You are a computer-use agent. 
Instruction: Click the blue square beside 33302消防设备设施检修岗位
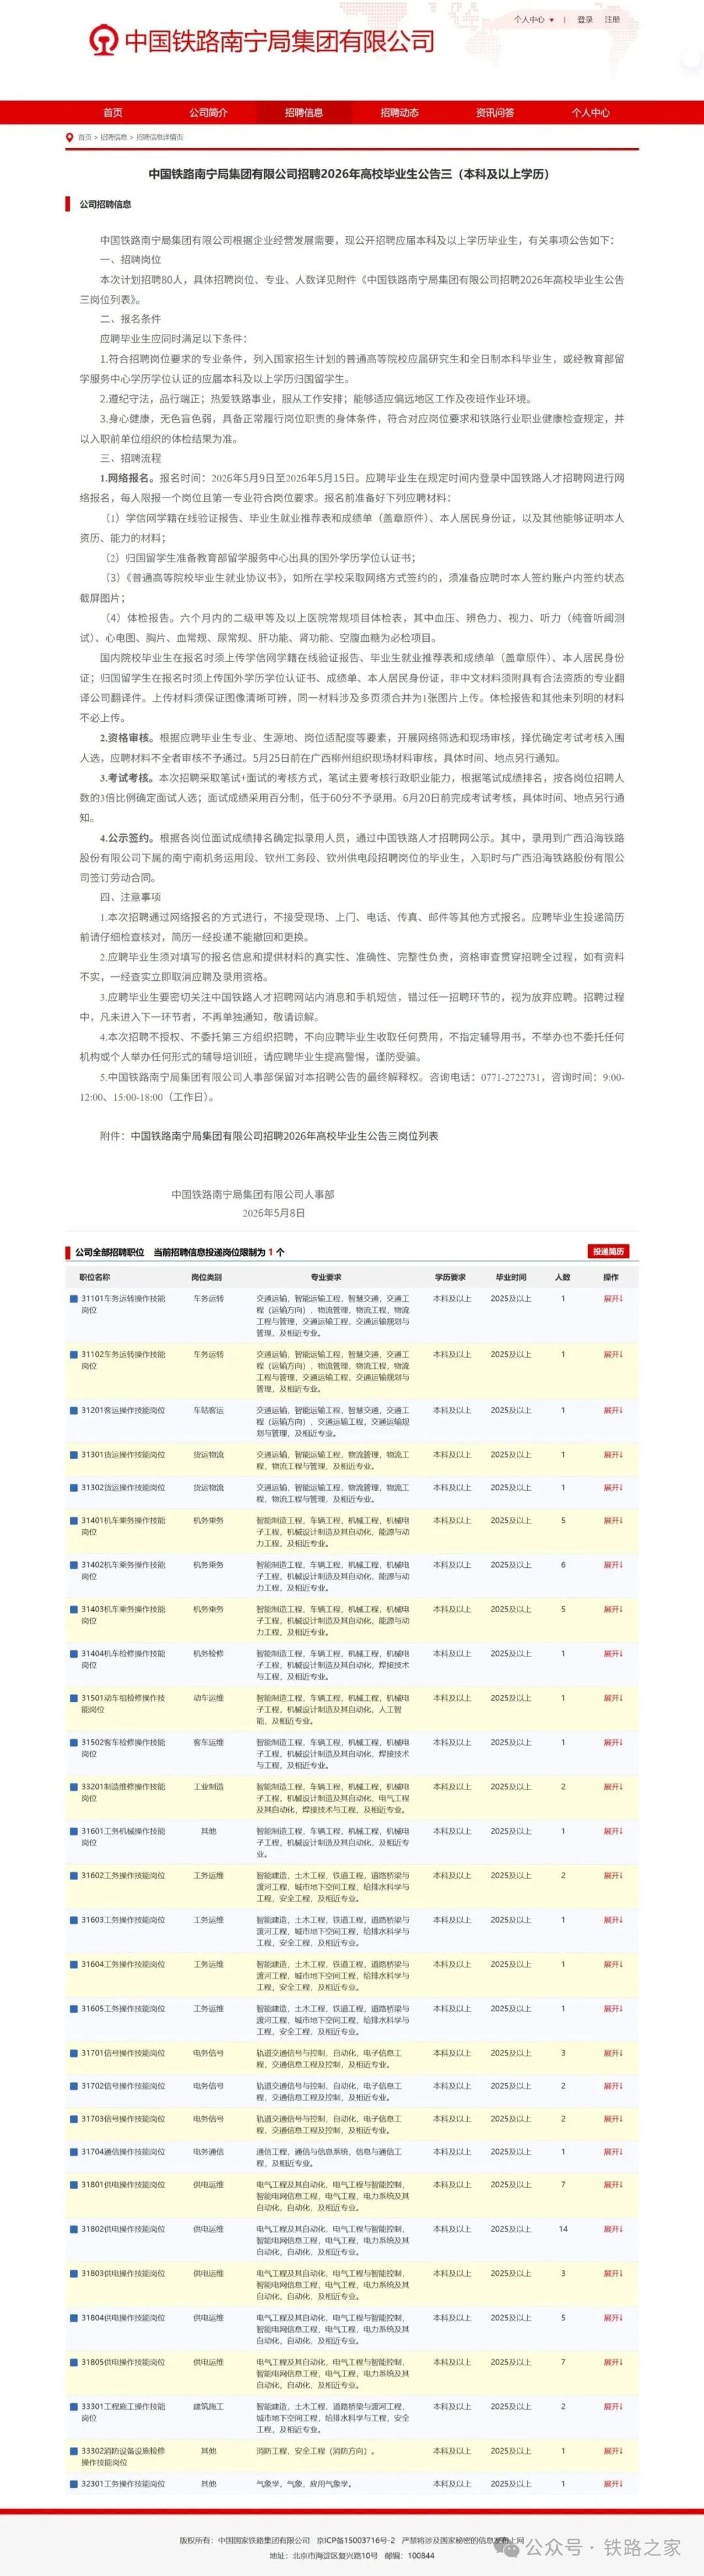73,2451
